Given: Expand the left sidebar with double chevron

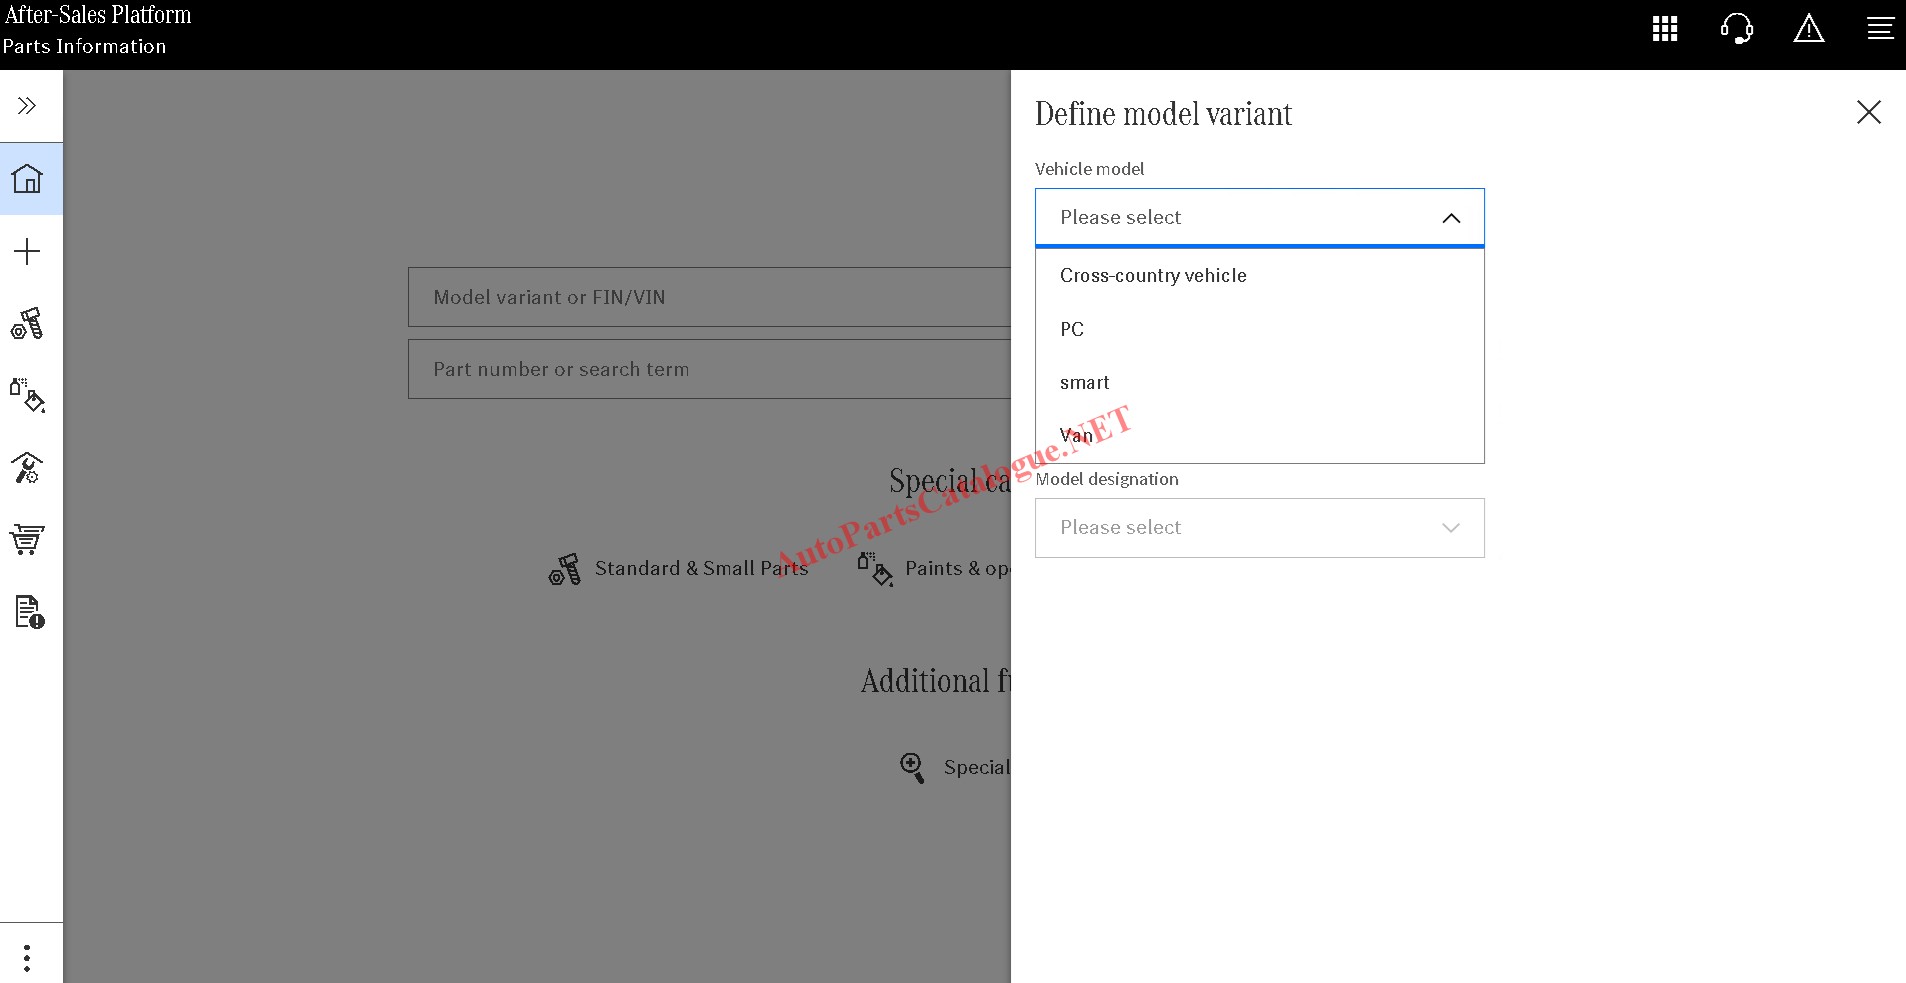Looking at the screenshot, I should coord(27,106).
